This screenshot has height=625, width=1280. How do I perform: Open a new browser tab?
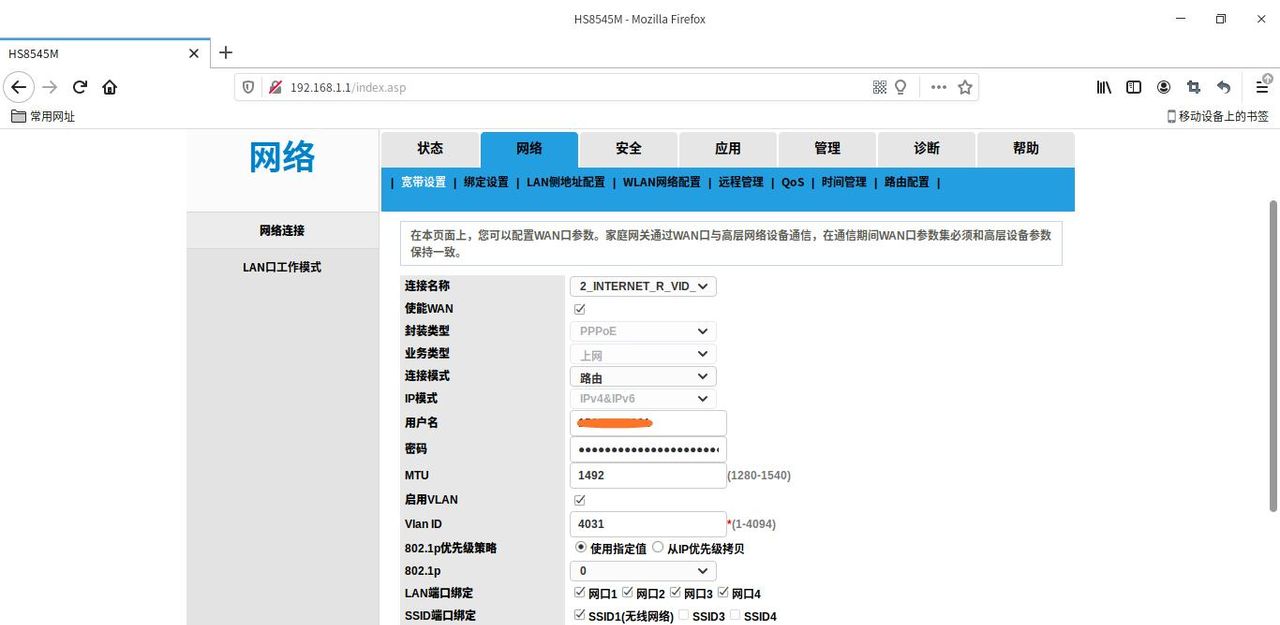coord(226,53)
